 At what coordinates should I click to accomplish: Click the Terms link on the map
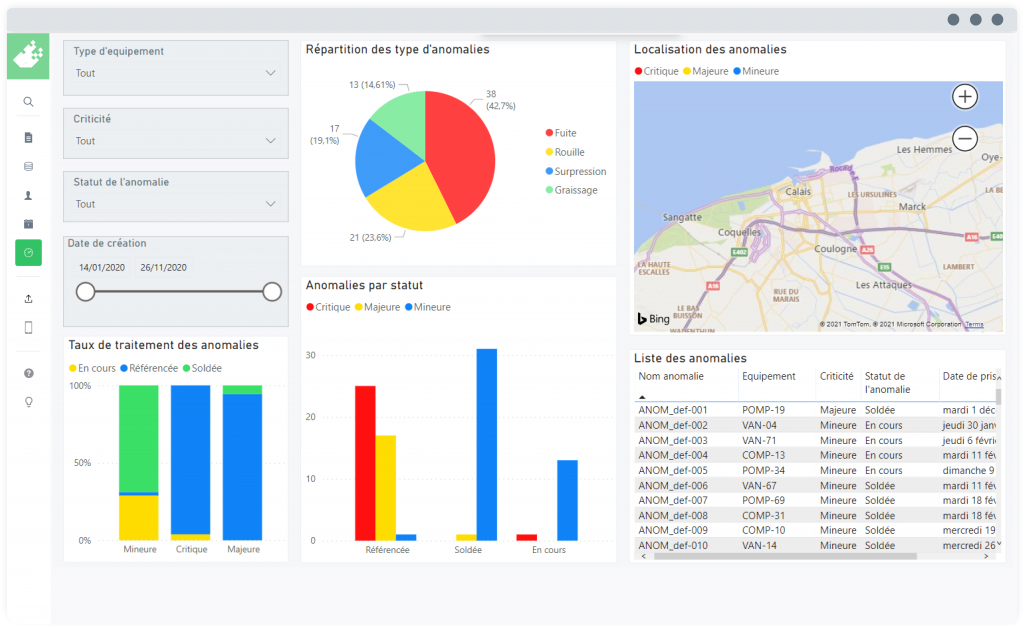pyautogui.click(x=974, y=324)
